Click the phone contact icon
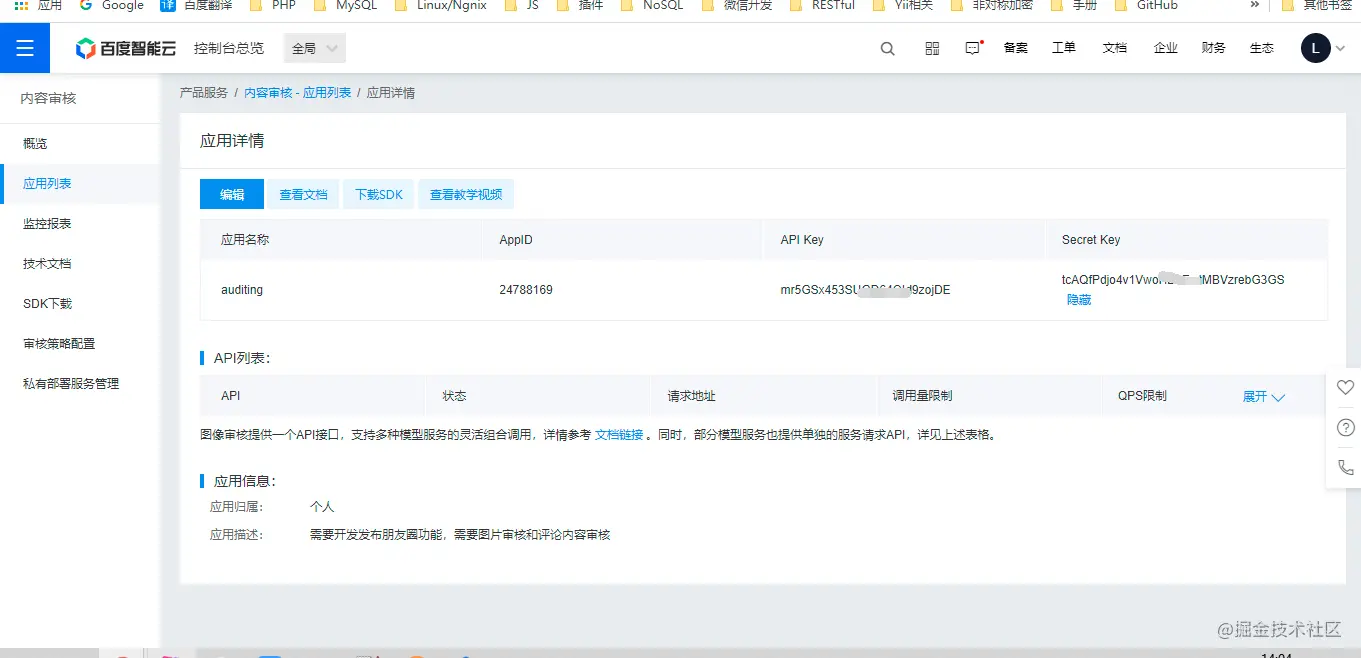 1345,467
